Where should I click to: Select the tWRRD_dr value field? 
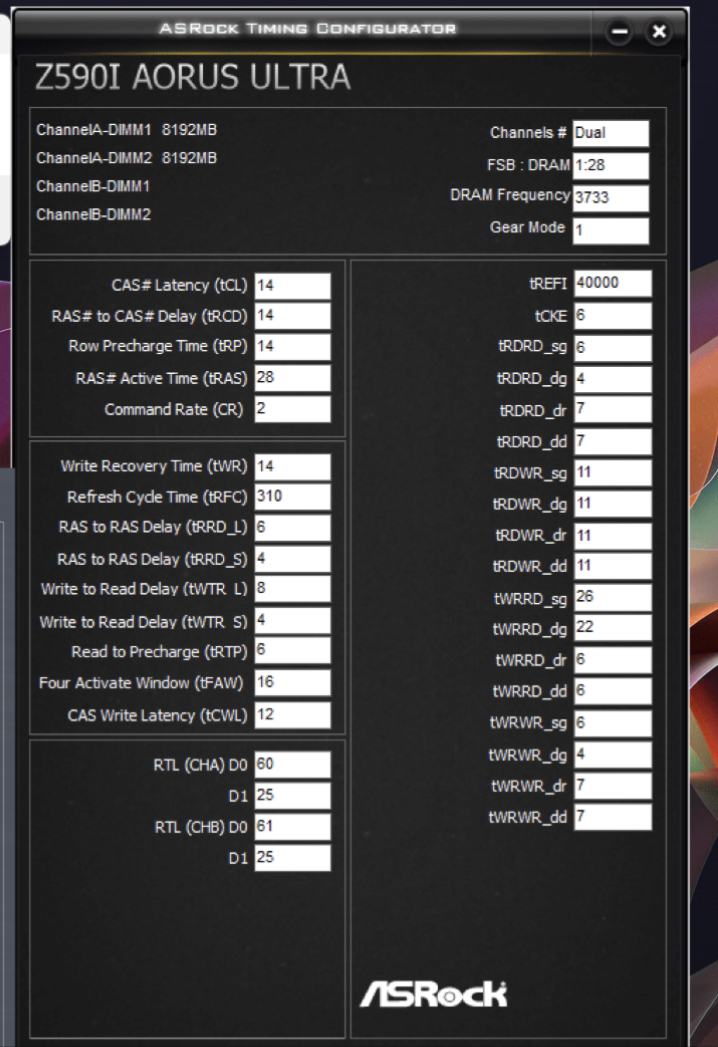[x=613, y=660]
